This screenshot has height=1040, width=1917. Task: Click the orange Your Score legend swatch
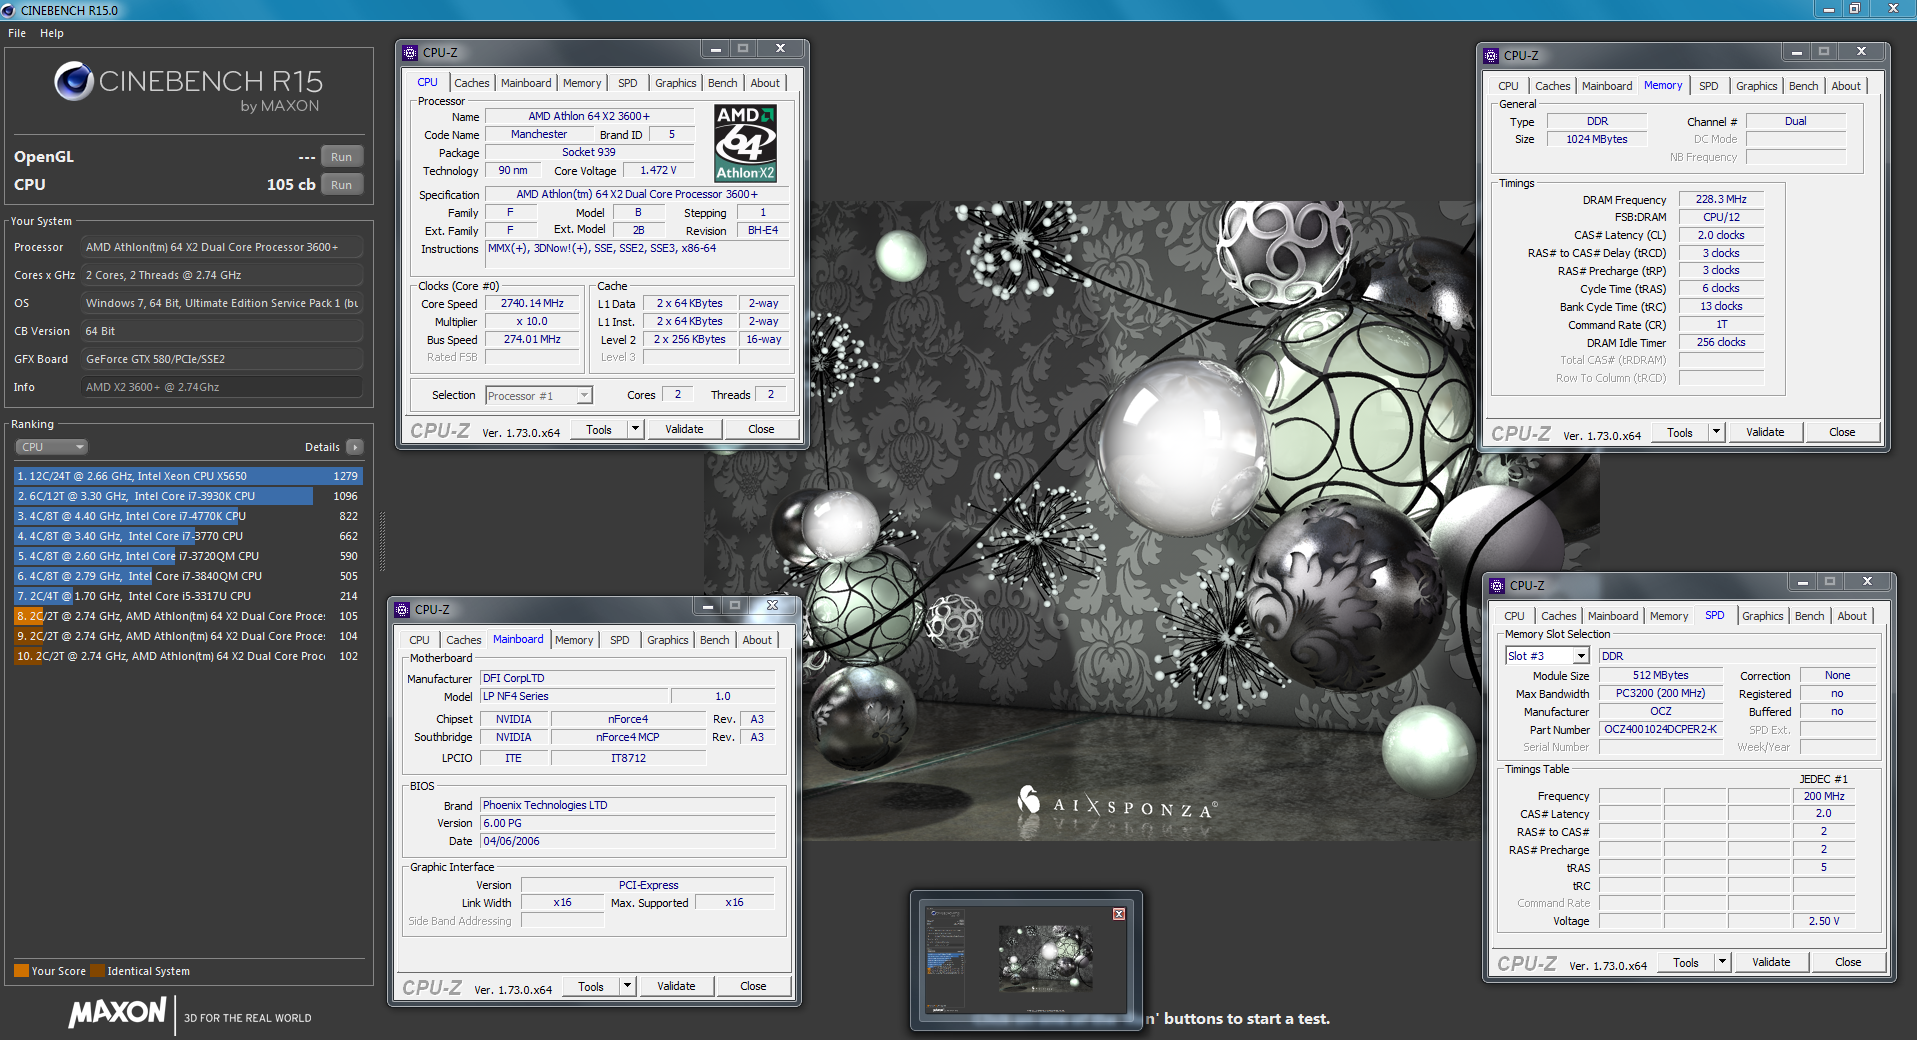coord(21,971)
